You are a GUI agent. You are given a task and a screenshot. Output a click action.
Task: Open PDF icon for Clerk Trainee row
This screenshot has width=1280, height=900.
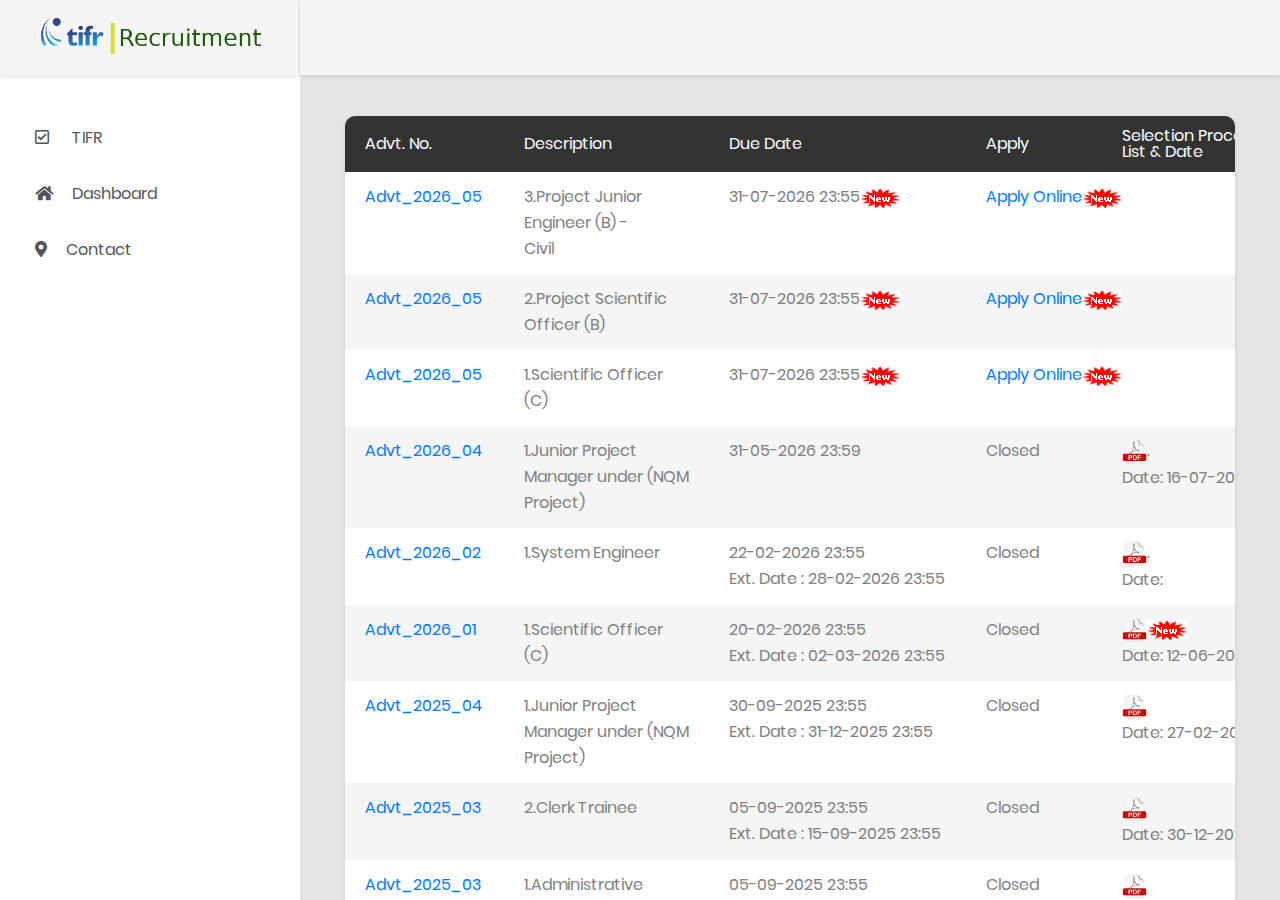[x=1134, y=808]
